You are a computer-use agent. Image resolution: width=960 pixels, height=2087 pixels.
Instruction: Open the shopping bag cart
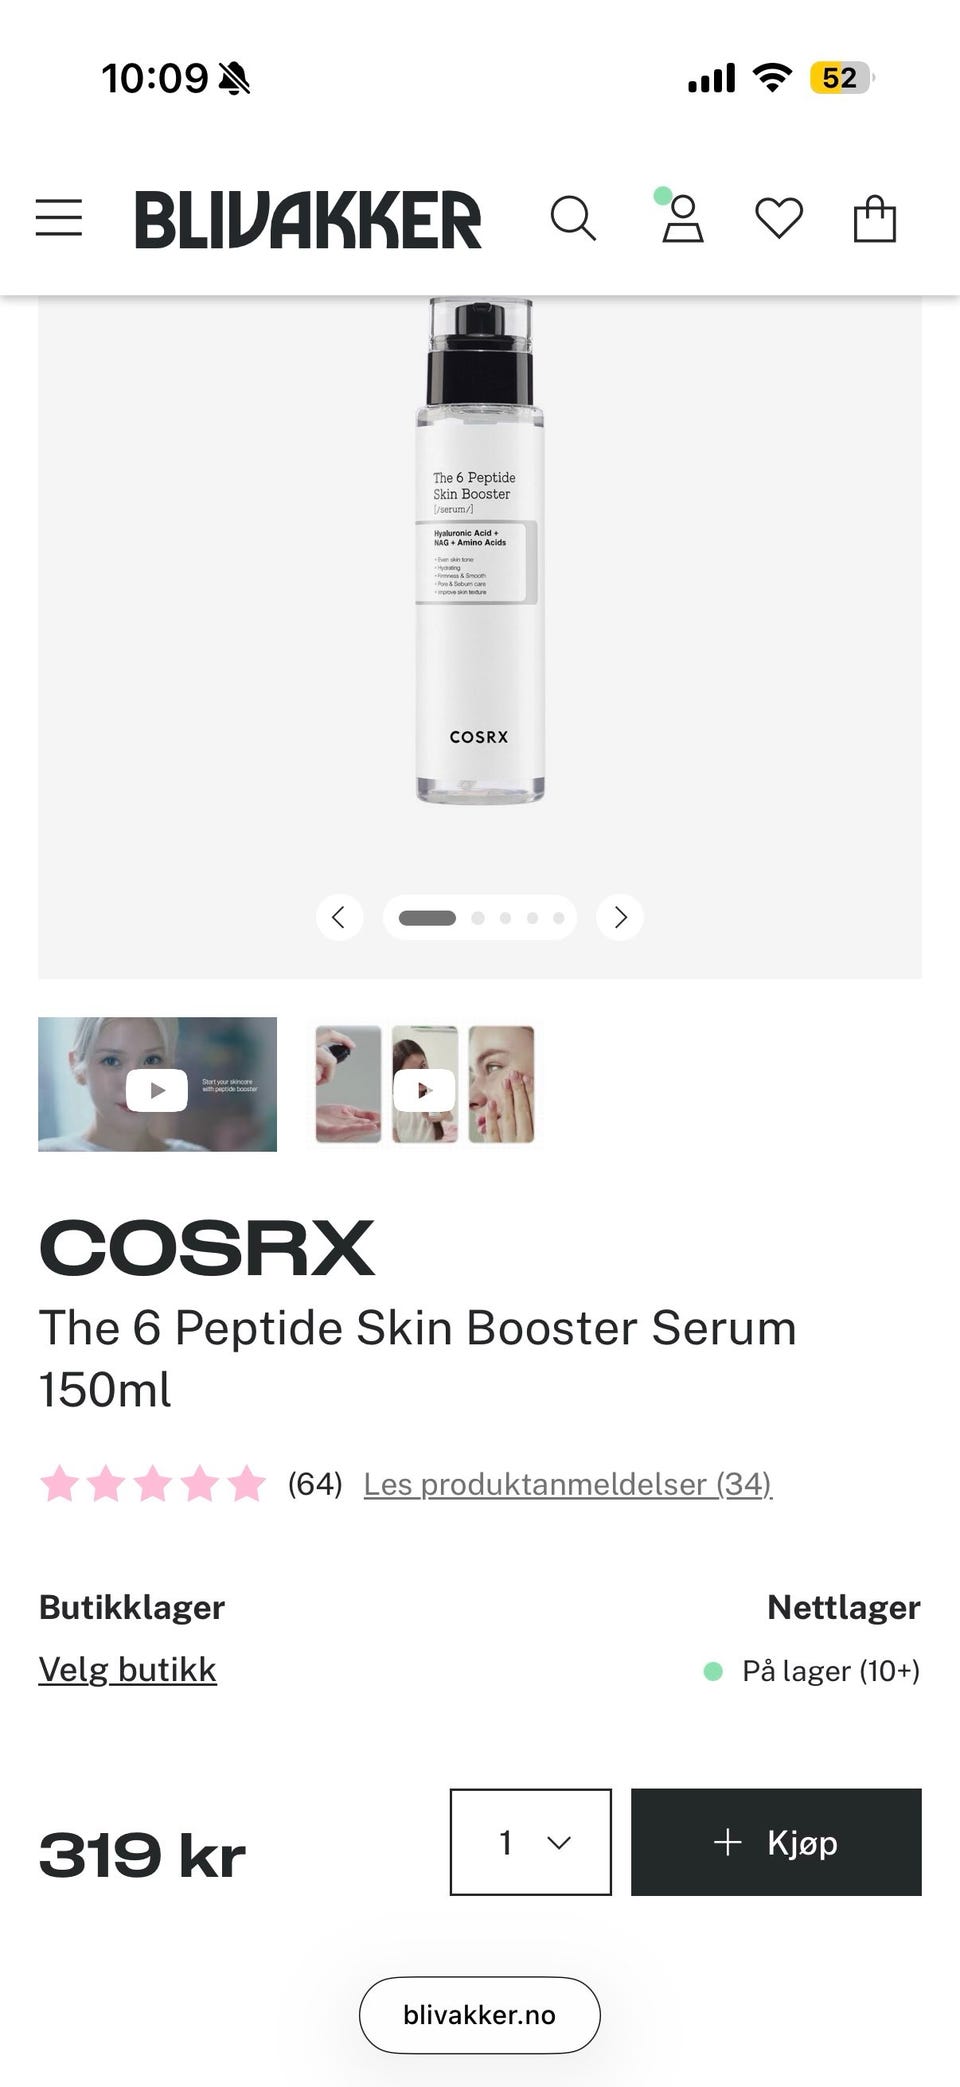pyautogui.click(x=875, y=218)
